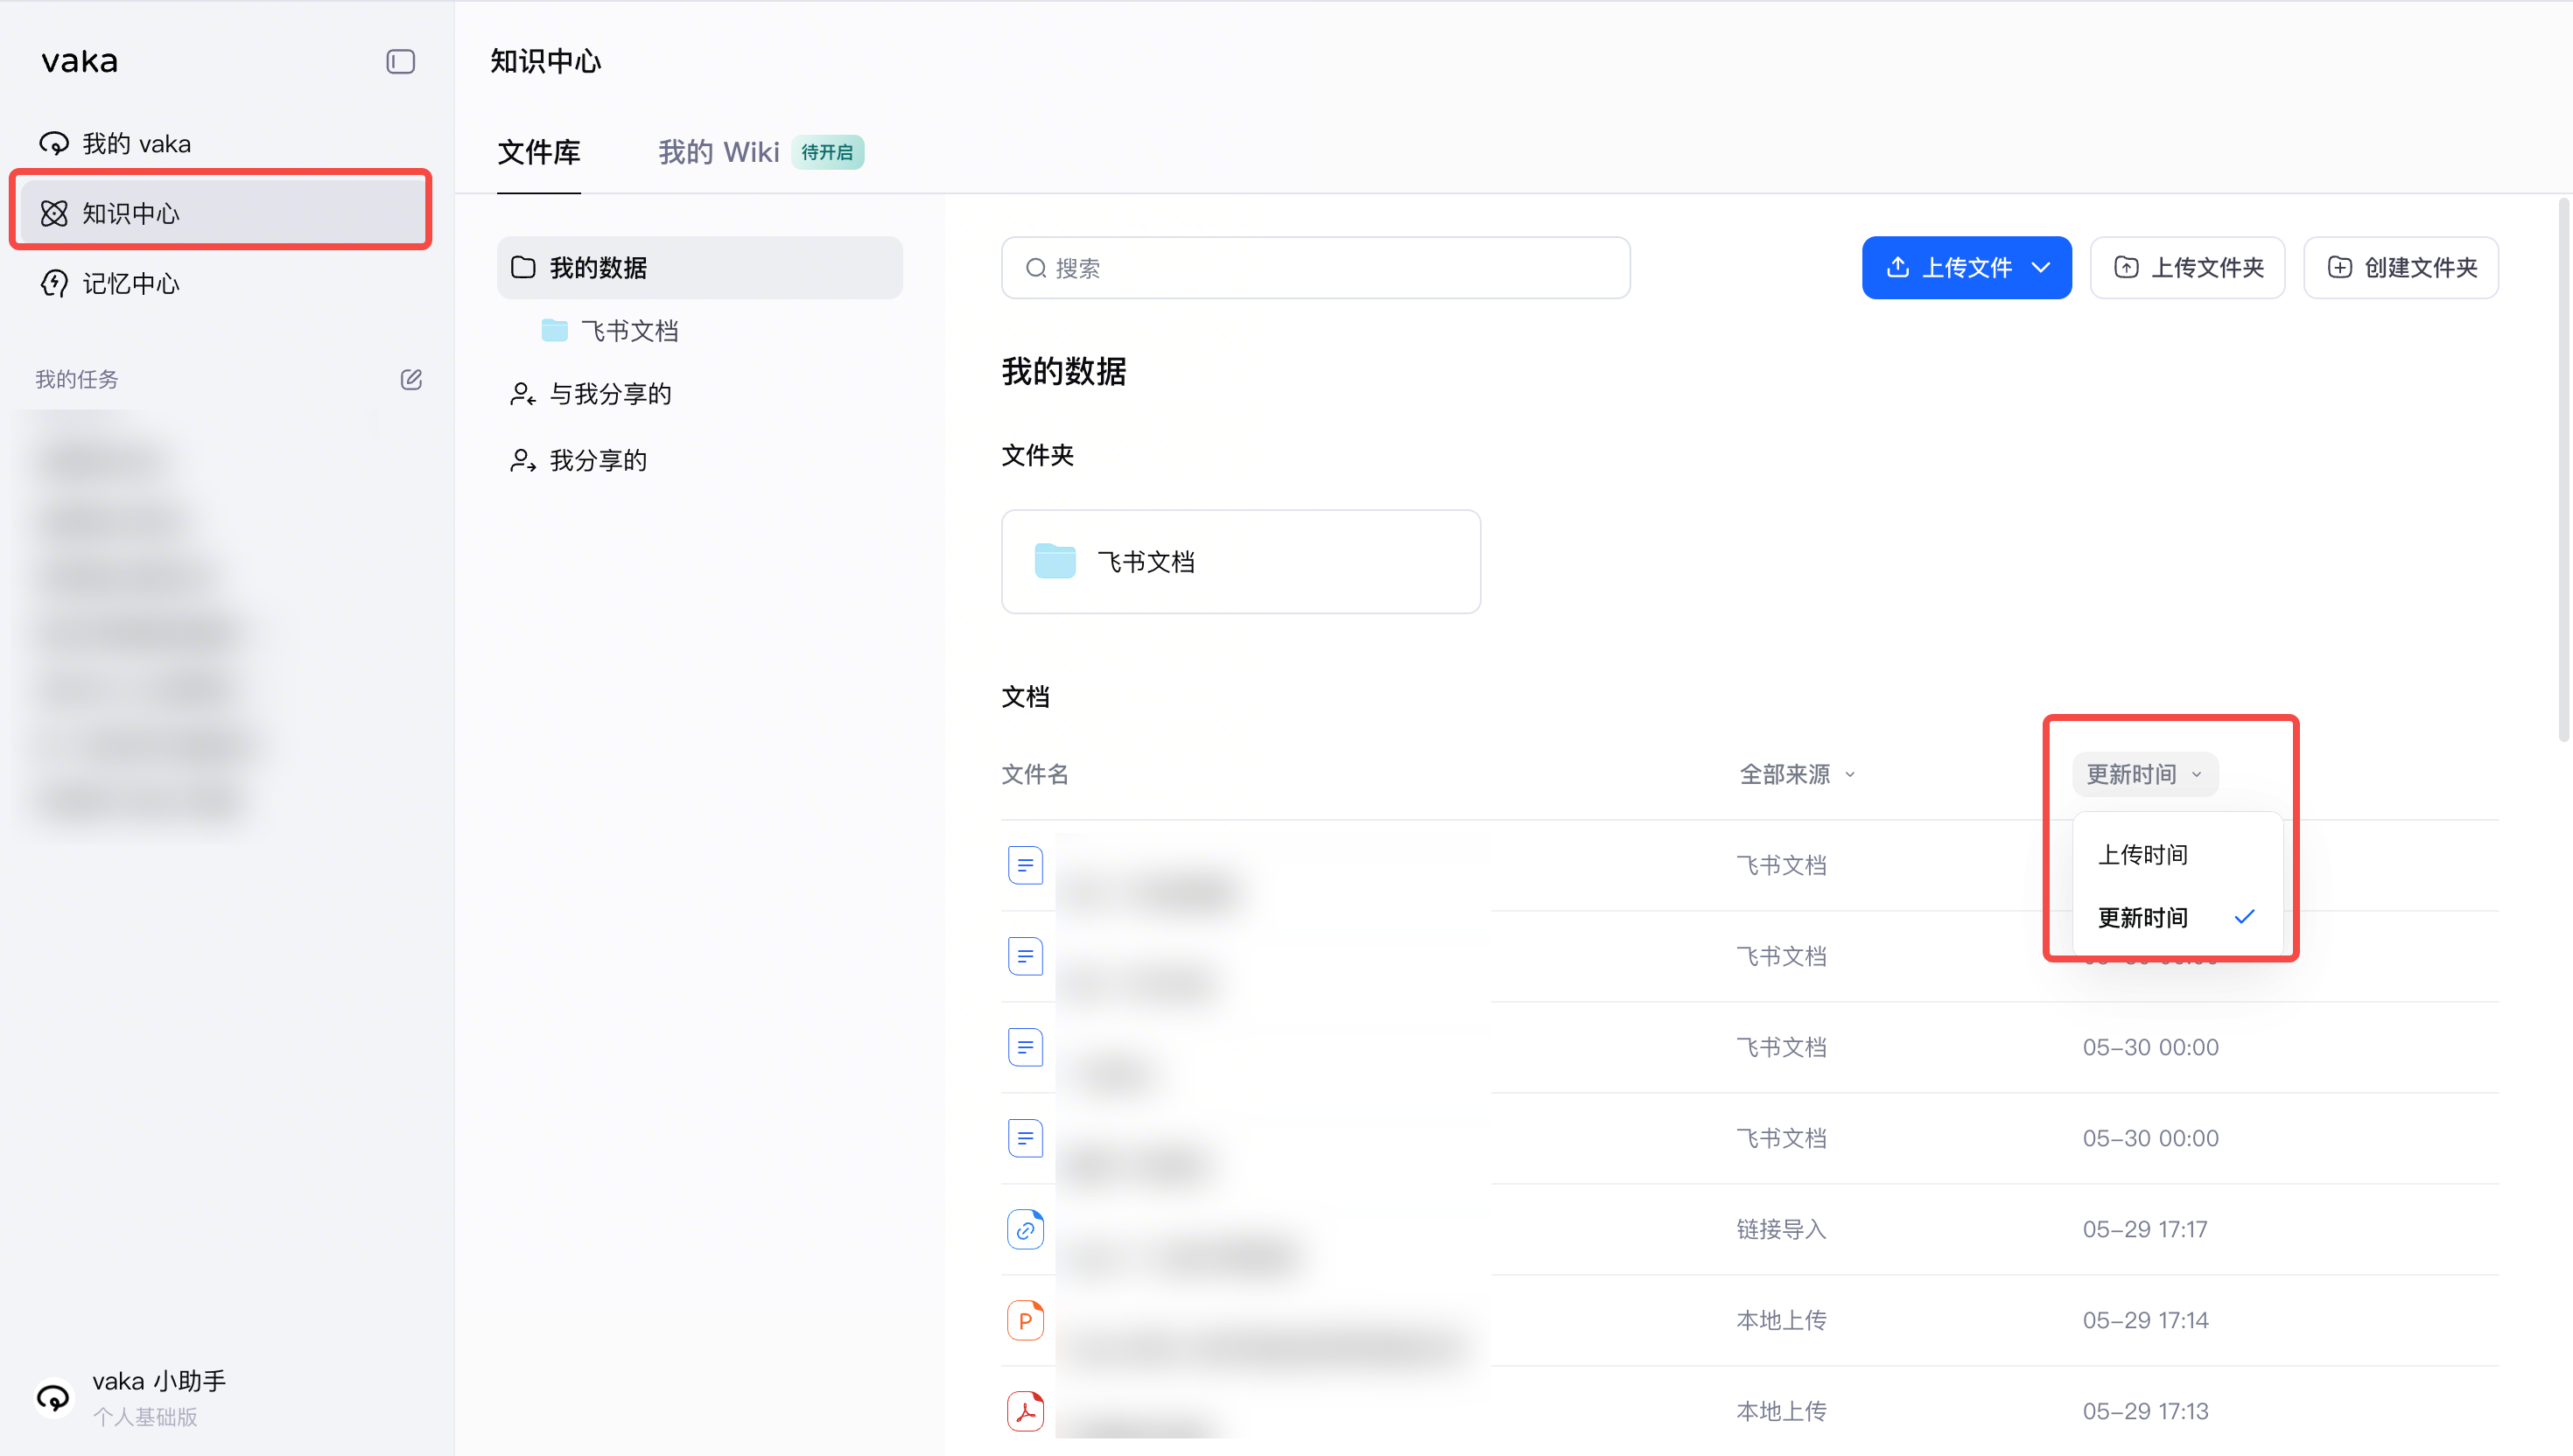Click the 链接导入 source cell
Viewport: 2573px width, 1456px height.
tap(1781, 1229)
